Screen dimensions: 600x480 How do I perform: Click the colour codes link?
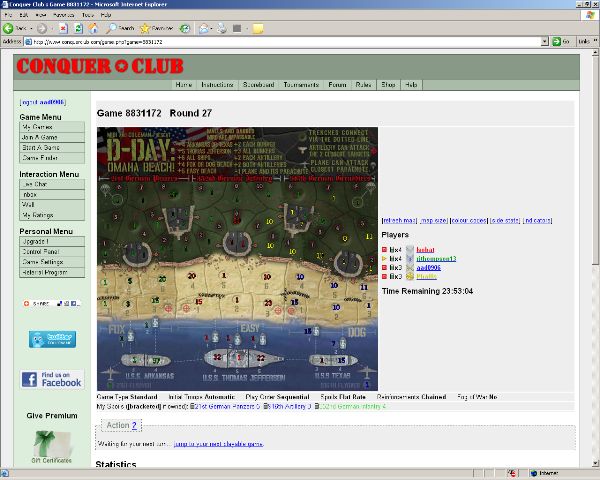pos(472,220)
